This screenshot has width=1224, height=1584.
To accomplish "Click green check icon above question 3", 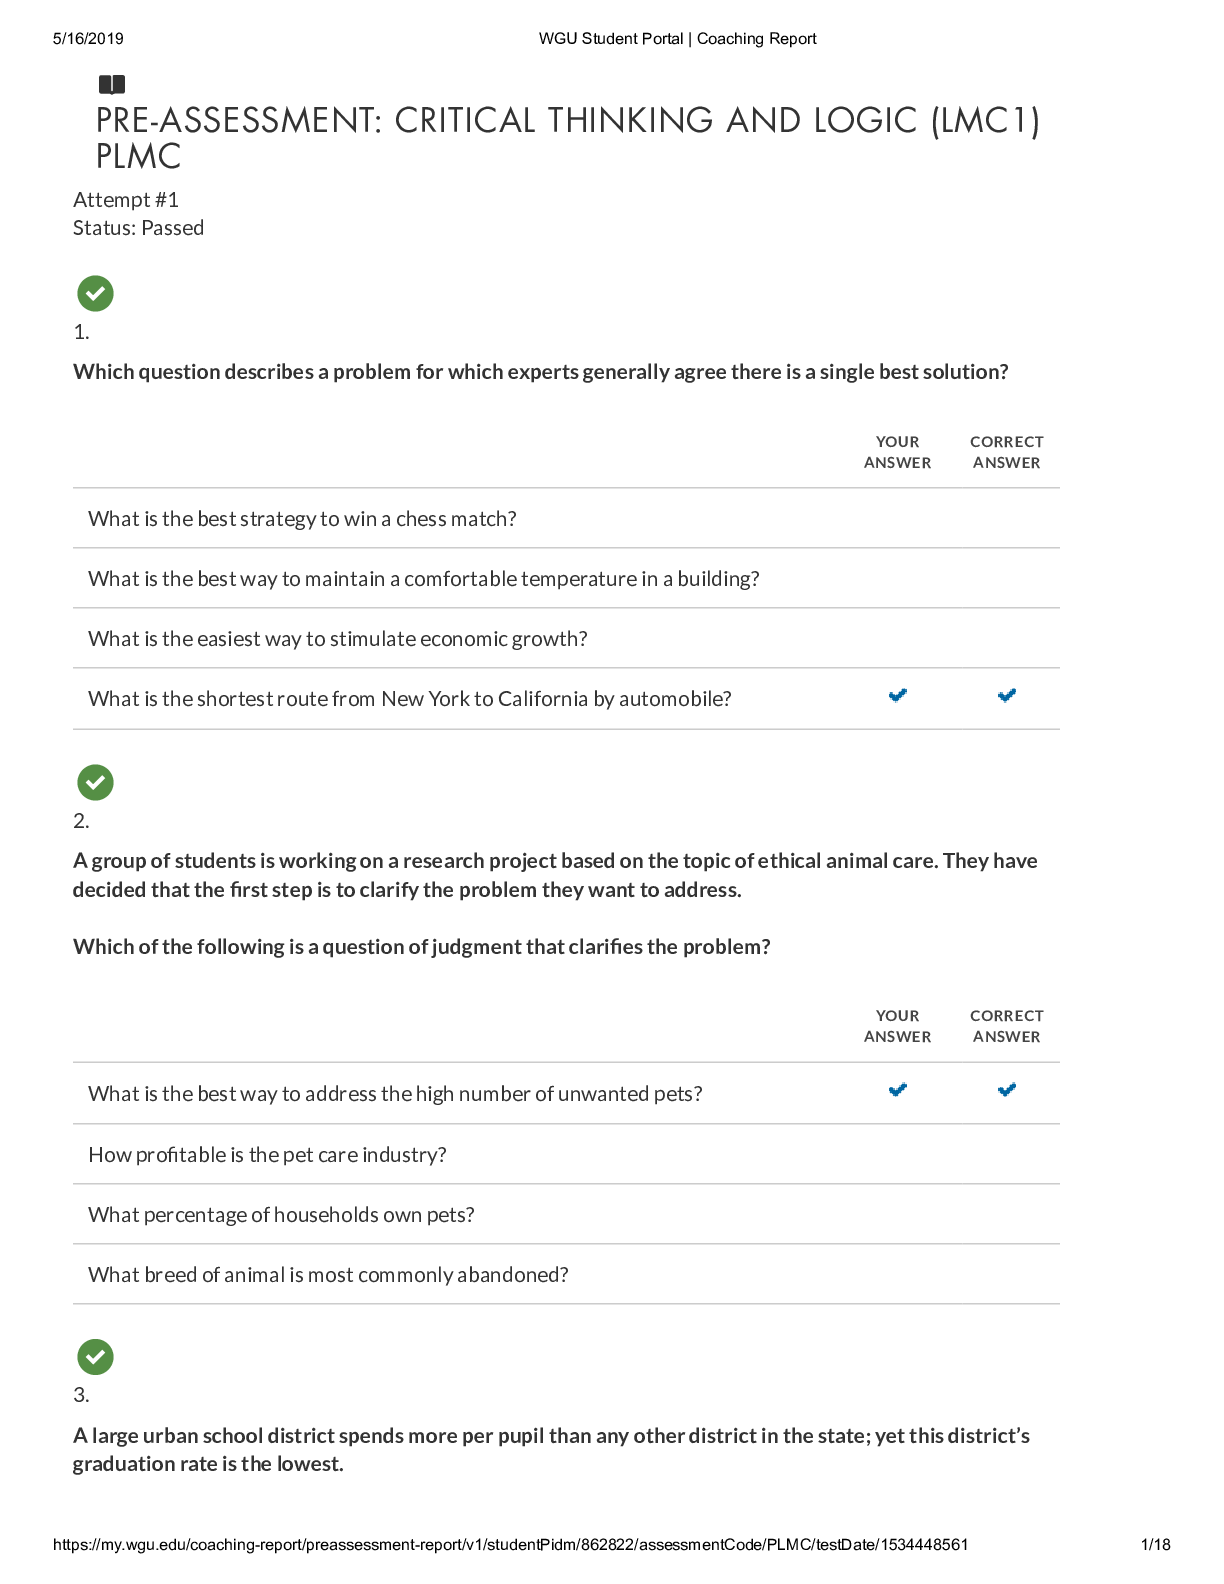I will click(x=95, y=1357).
